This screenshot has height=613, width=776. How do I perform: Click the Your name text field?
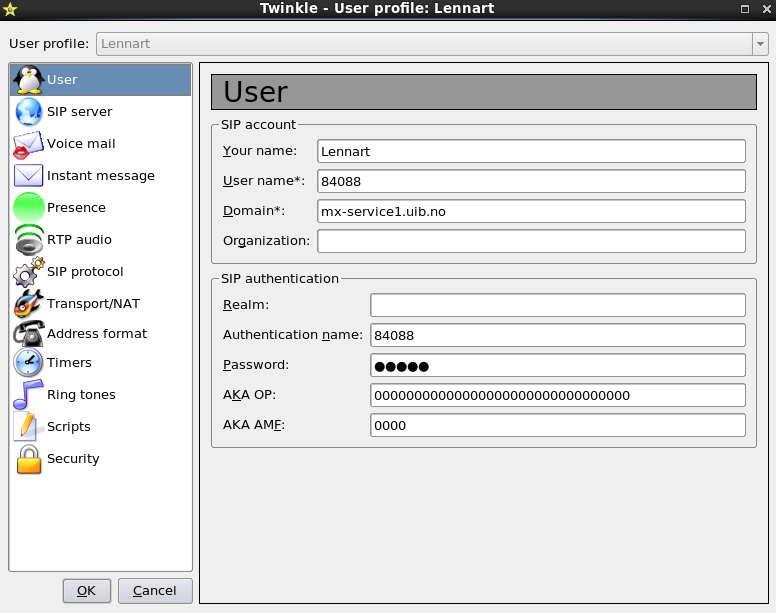tap(531, 151)
